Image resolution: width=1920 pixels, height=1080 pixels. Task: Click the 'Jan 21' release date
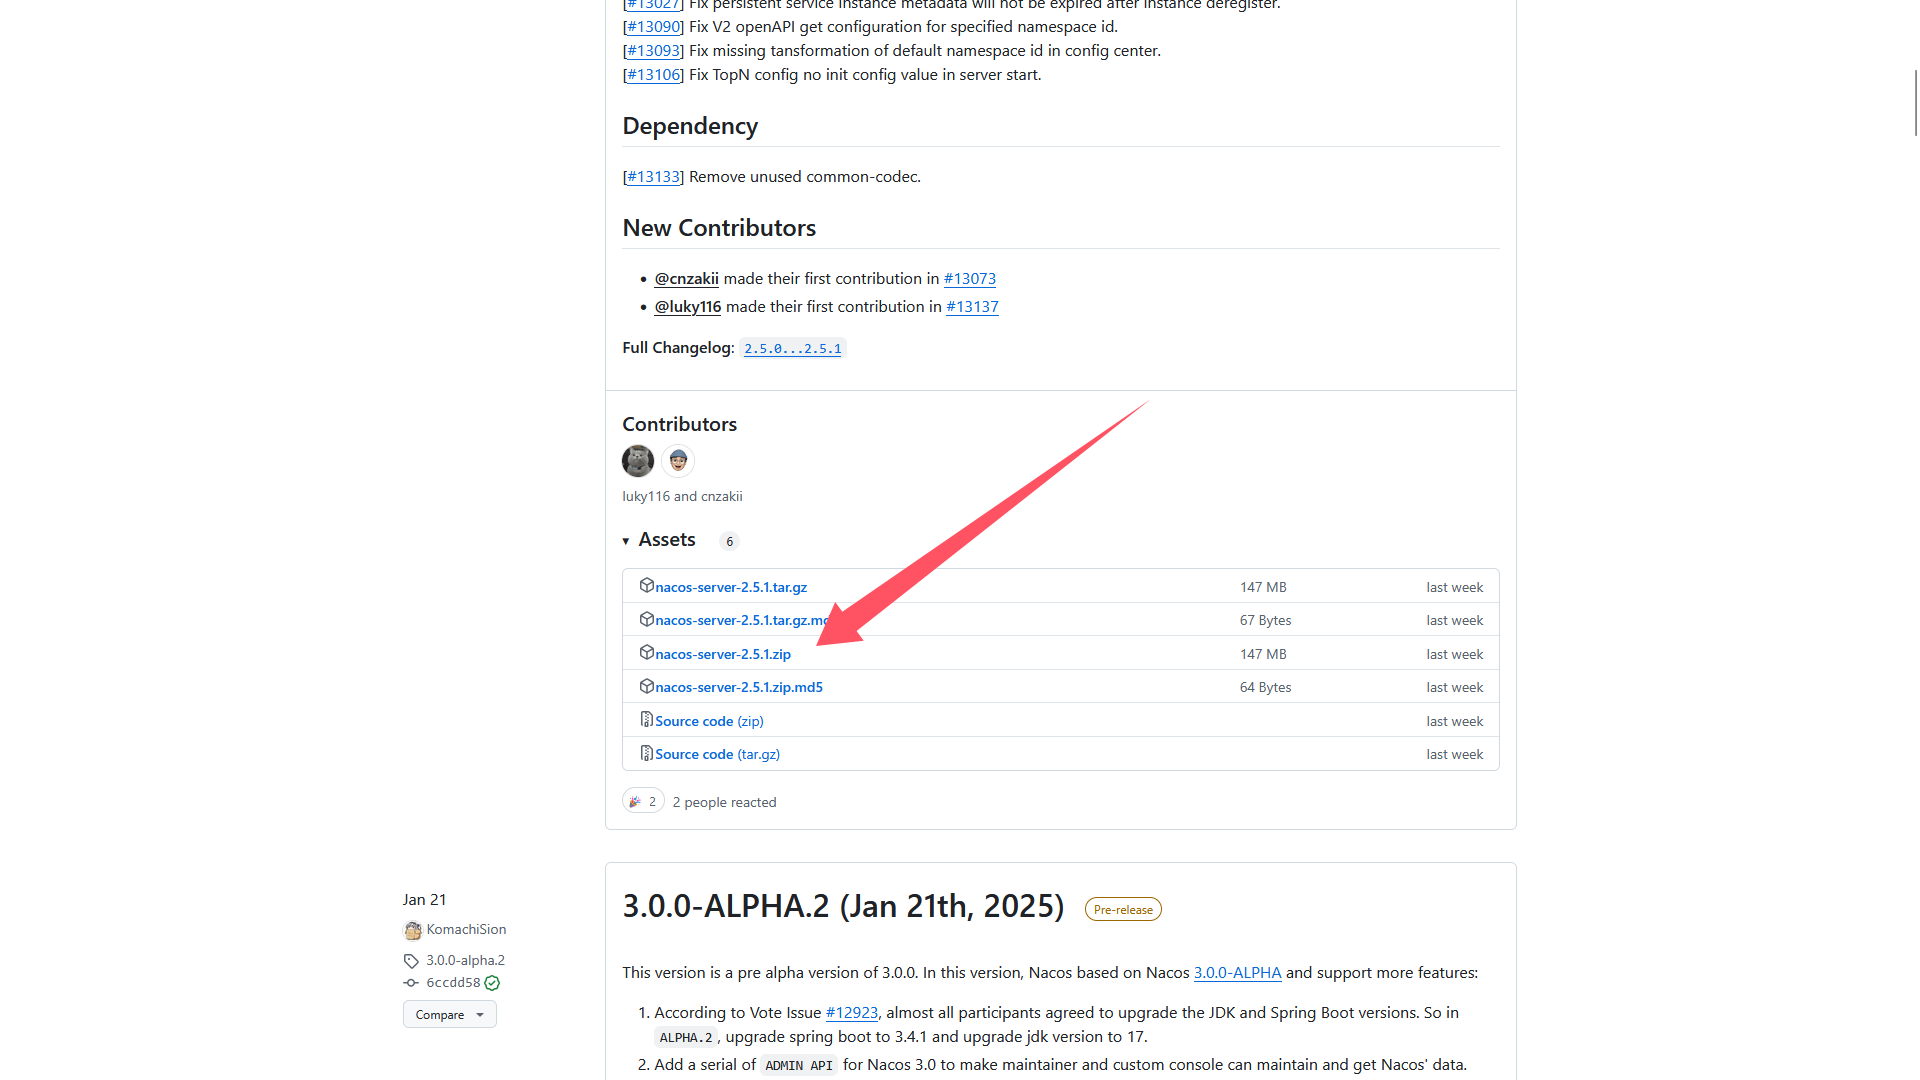[424, 900]
